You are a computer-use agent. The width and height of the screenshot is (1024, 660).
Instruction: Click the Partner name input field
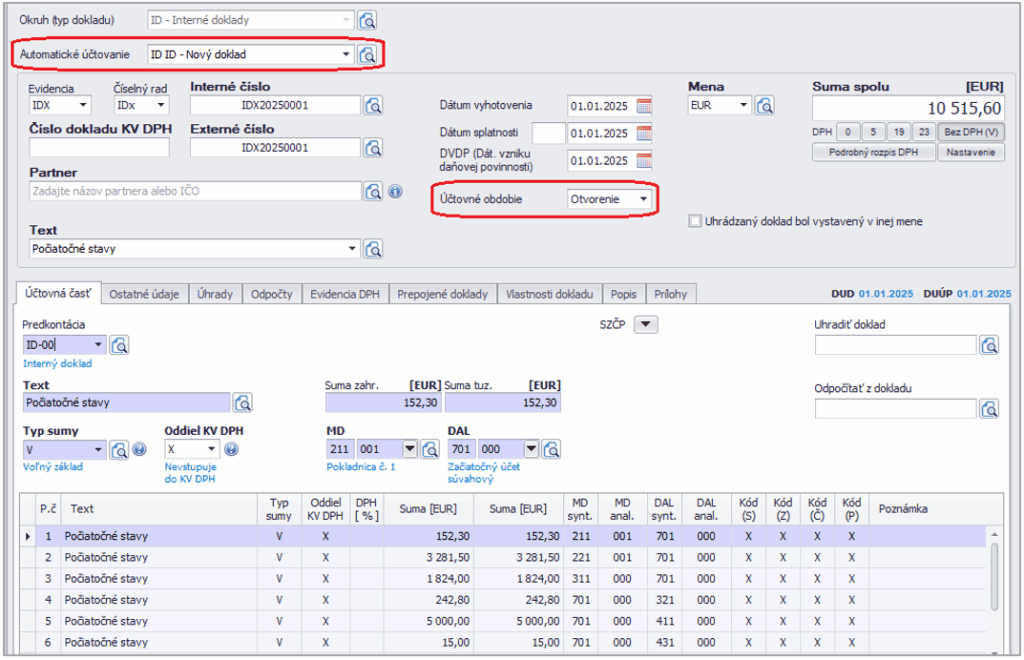195,191
